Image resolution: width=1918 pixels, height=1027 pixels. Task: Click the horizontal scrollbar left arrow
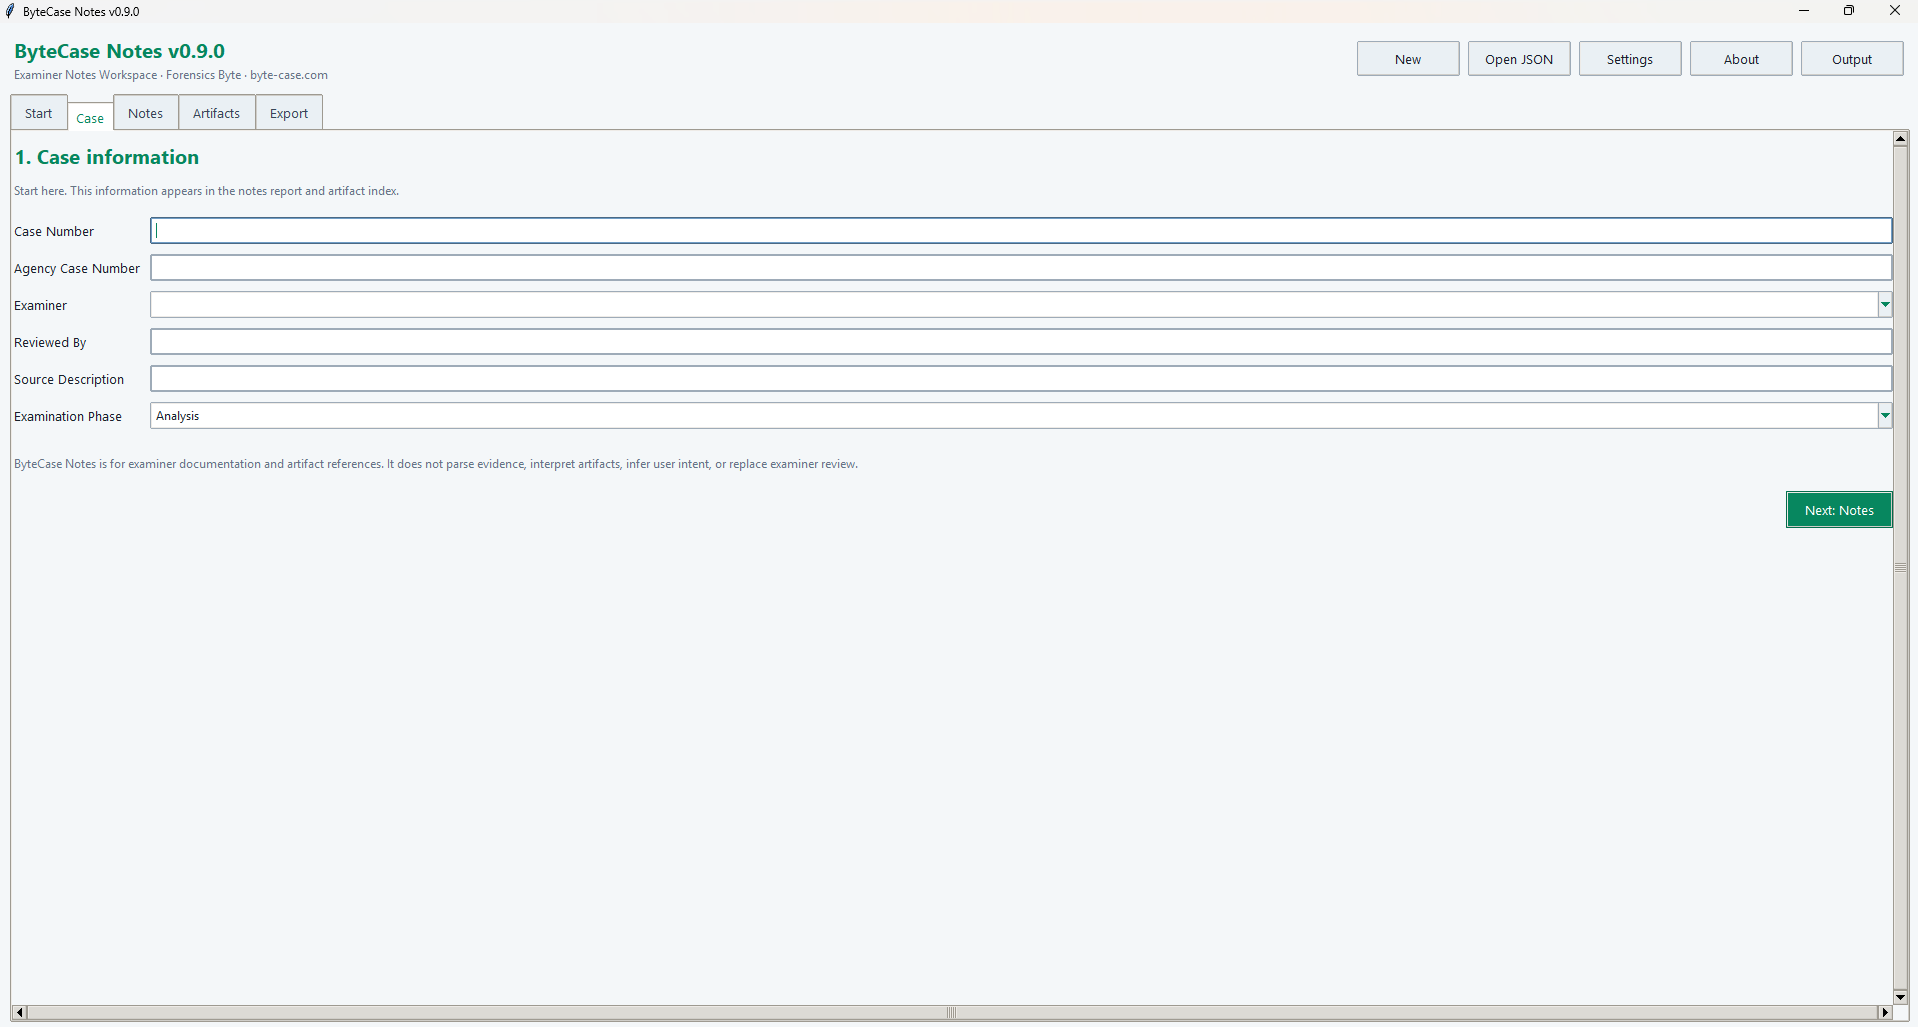[19, 1013]
